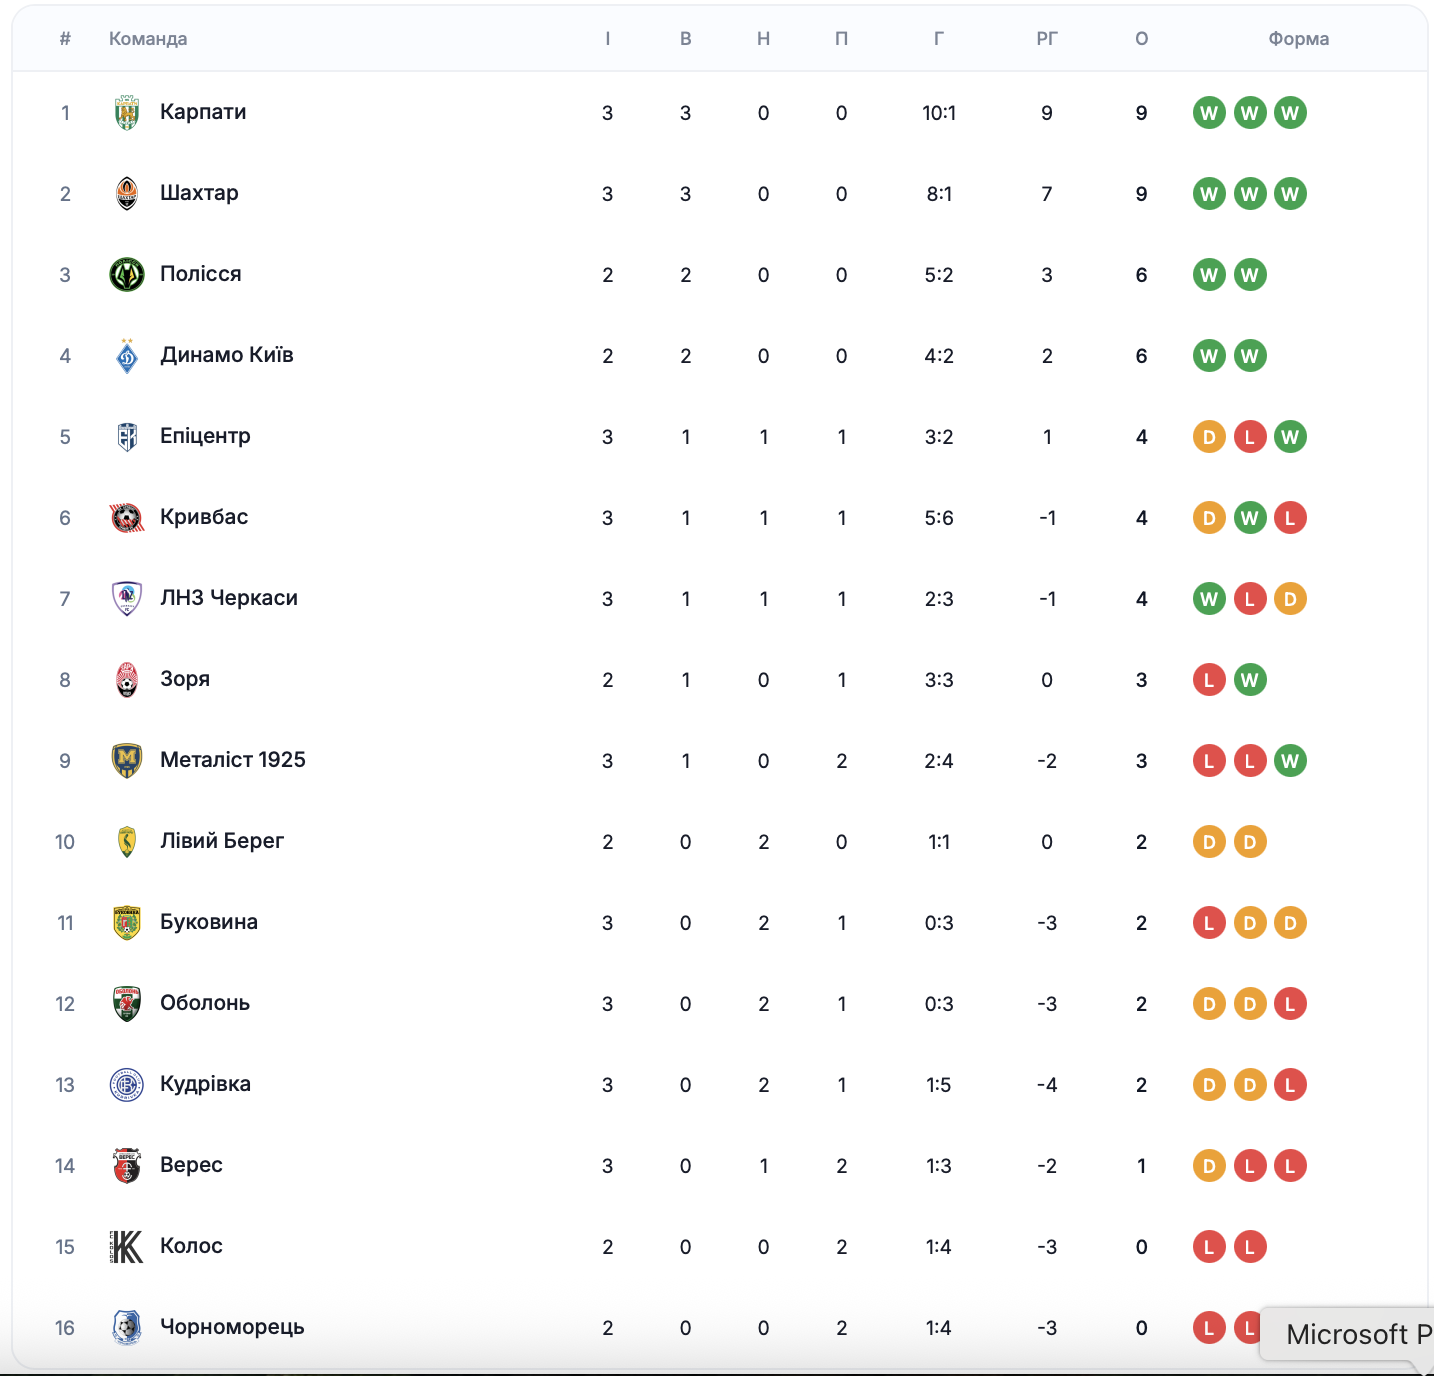Click Верес's last red L form badge

[1290, 1166]
